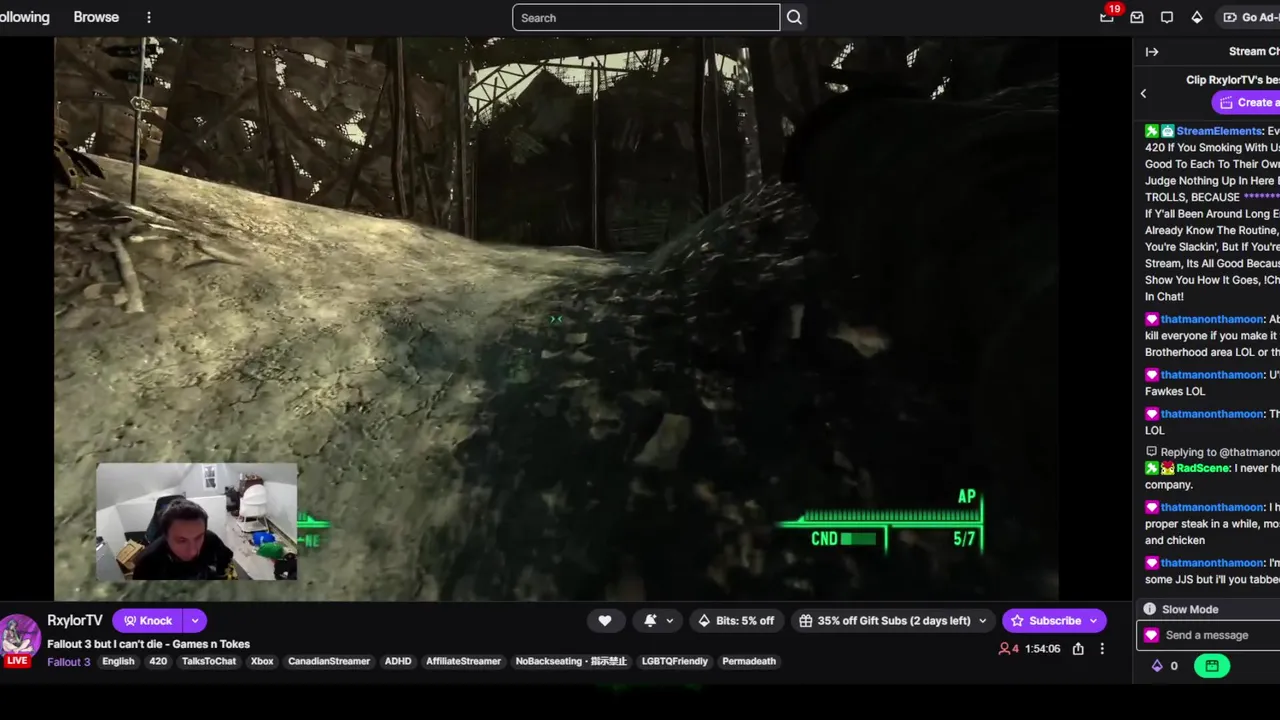Select the AffiliateStreamer tag
The image size is (1280, 720).
pos(463,661)
